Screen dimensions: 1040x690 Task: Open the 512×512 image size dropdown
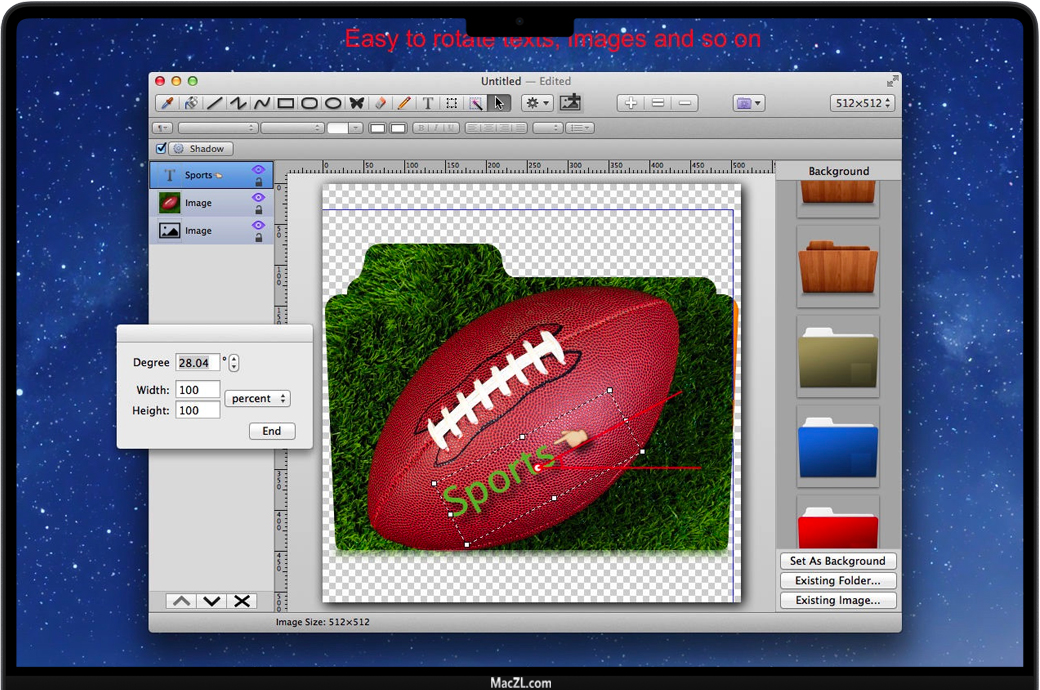click(x=862, y=103)
